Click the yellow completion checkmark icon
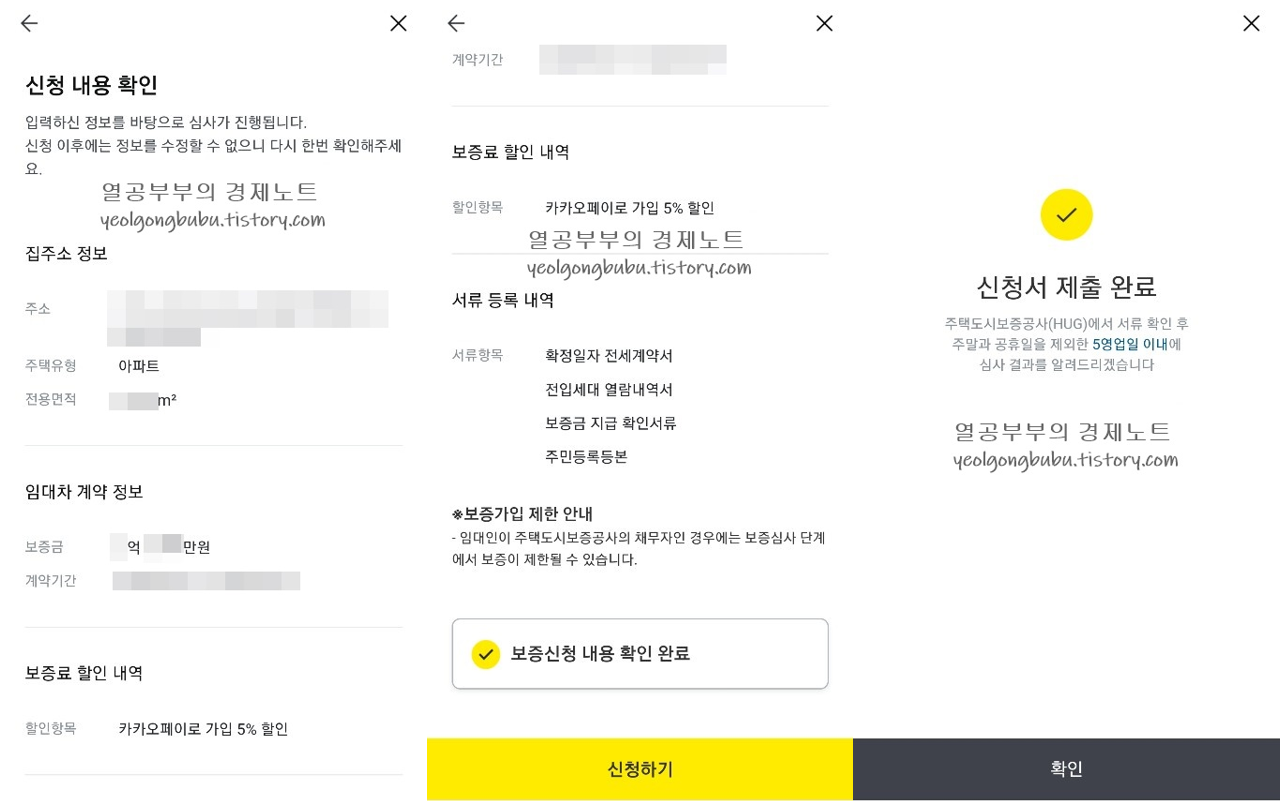 [x=1066, y=214]
